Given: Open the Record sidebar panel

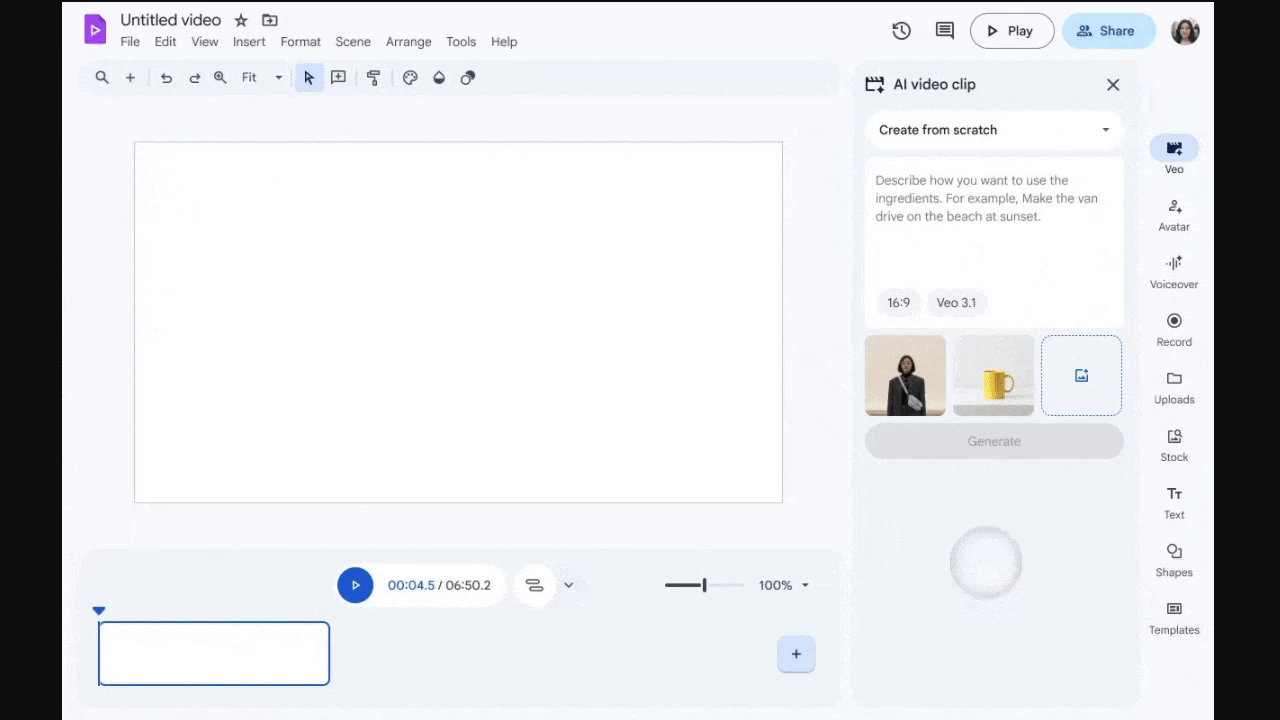Looking at the screenshot, I should tap(1174, 329).
